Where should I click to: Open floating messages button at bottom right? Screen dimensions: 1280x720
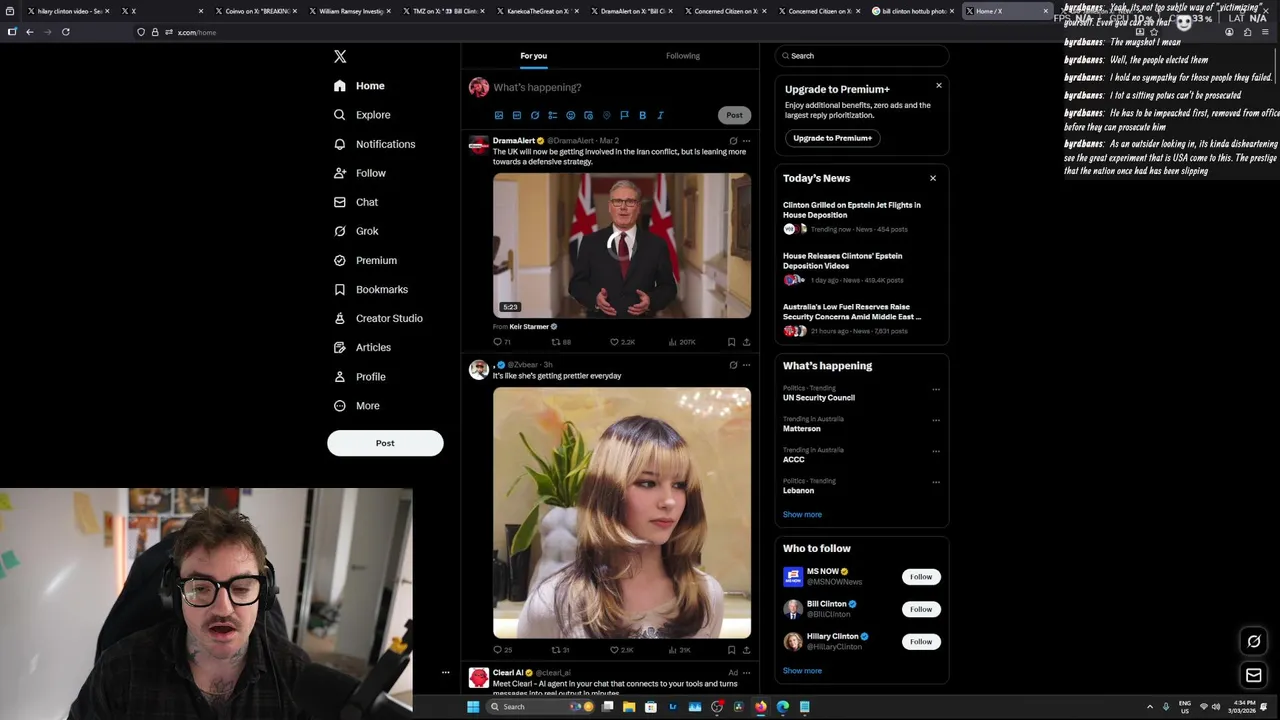point(1253,676)
